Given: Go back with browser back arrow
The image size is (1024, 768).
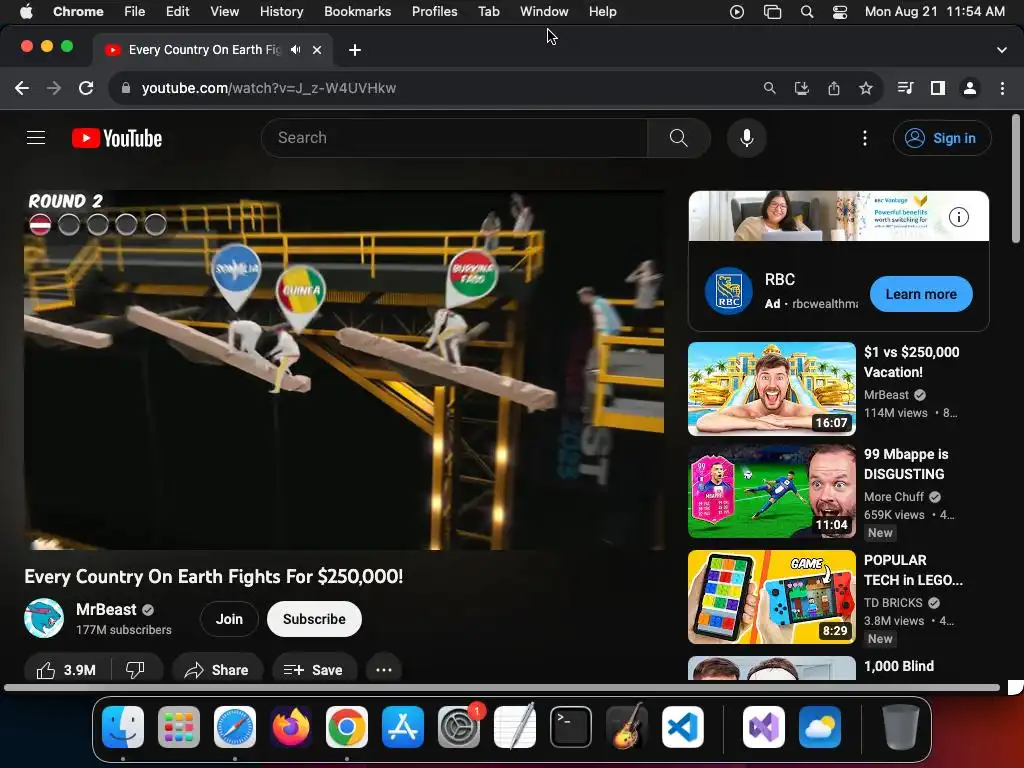Looking at the screenshot, I should (22, 88).
